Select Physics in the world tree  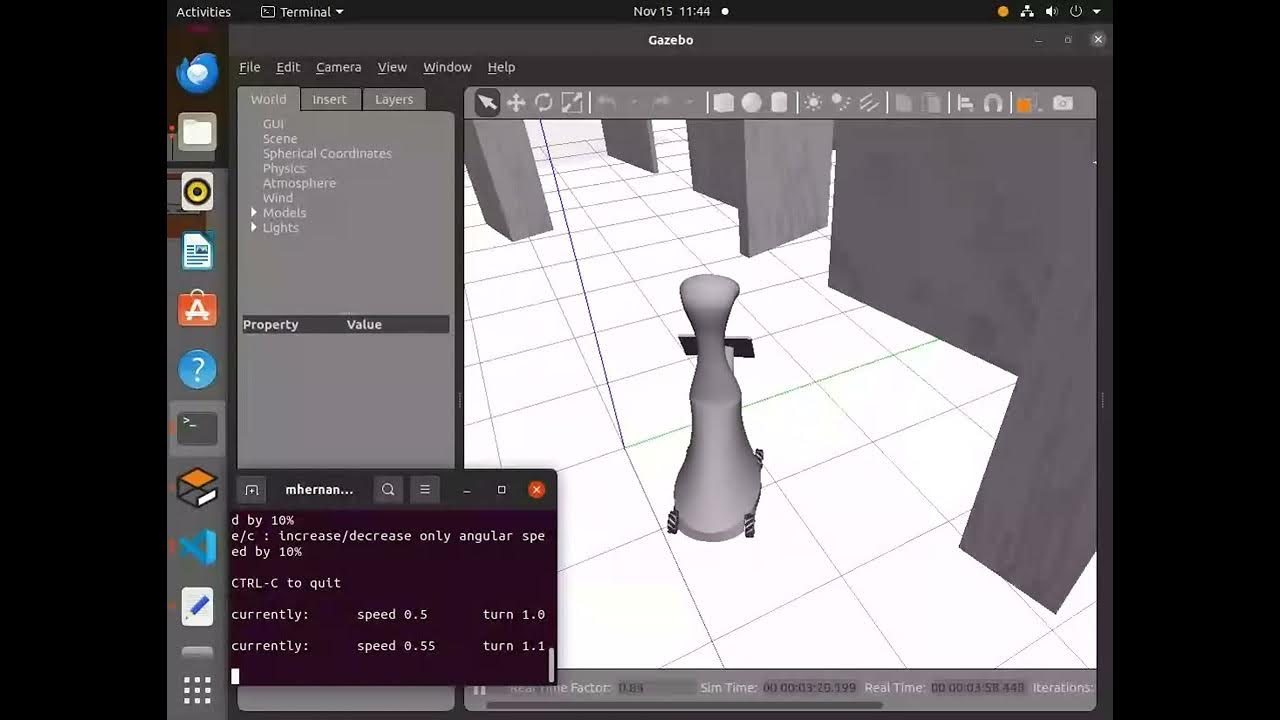284,168
